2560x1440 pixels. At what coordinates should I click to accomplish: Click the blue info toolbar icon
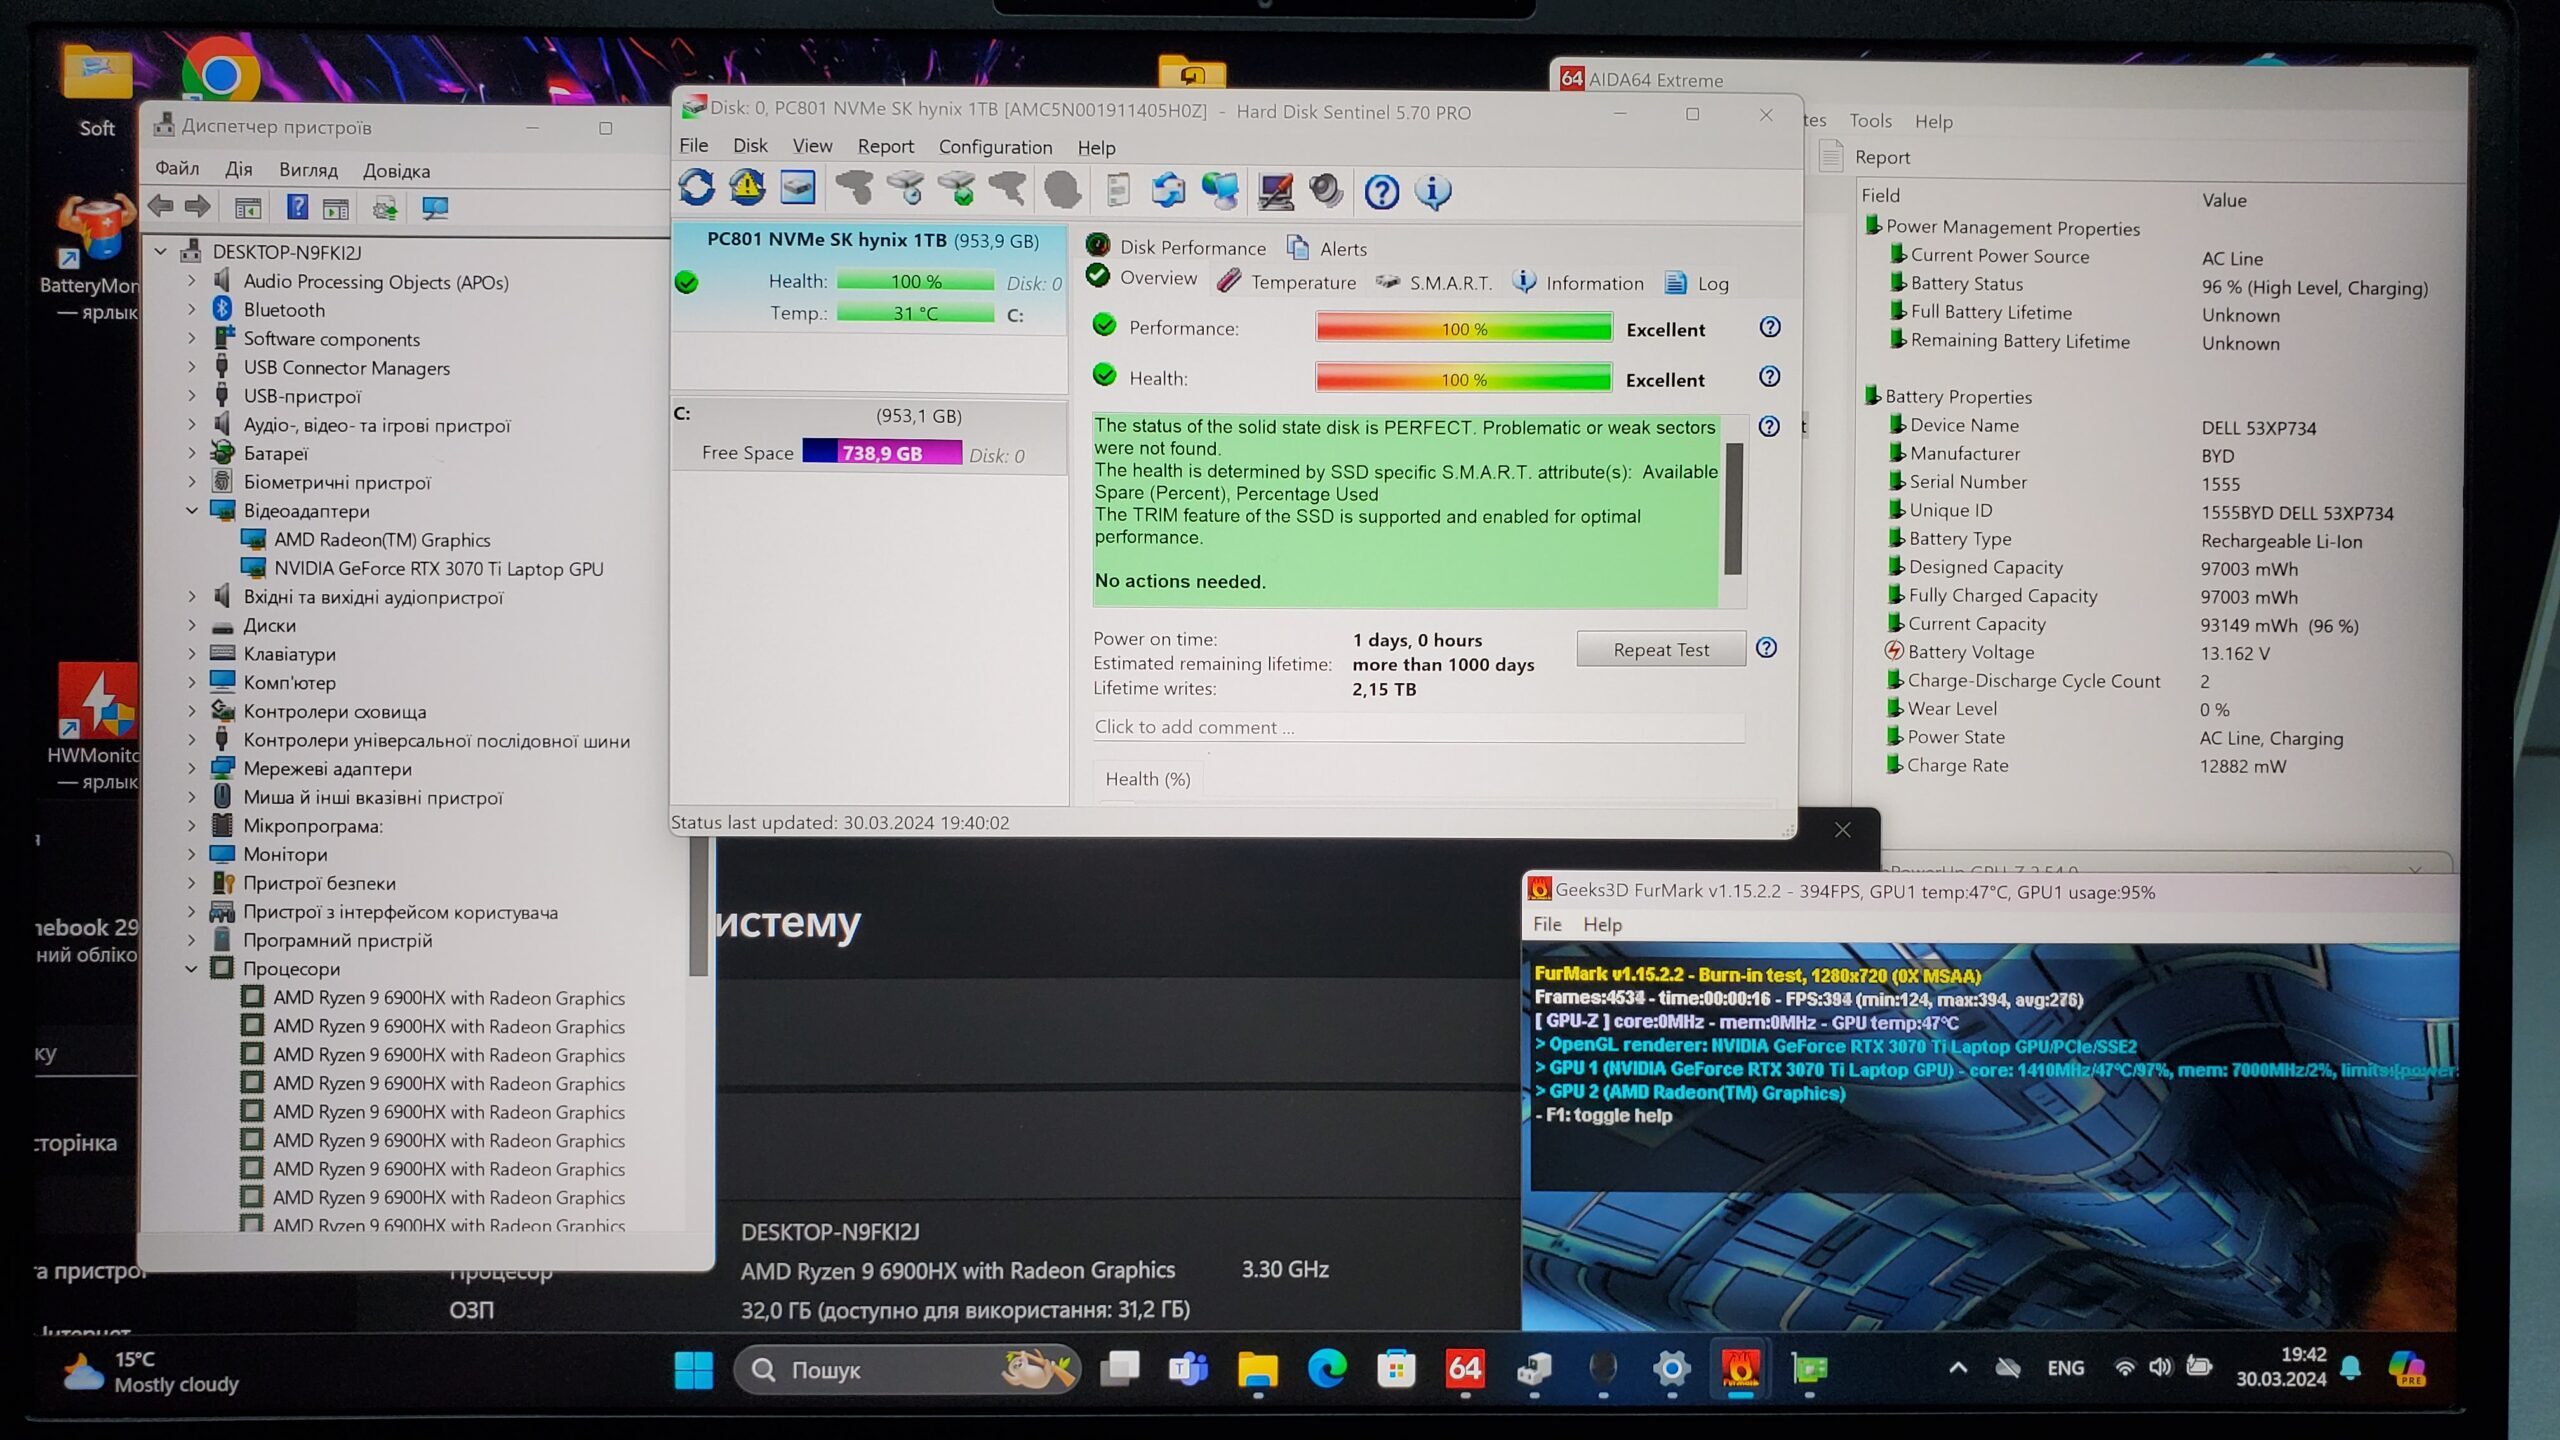1432,191
